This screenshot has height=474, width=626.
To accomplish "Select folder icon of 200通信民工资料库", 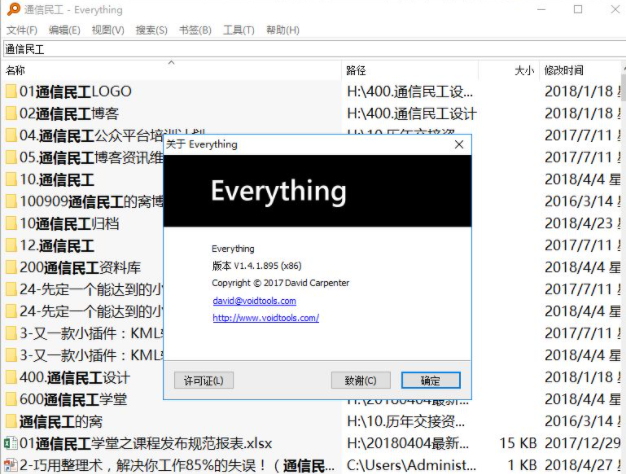I will [x=11, y=267].
